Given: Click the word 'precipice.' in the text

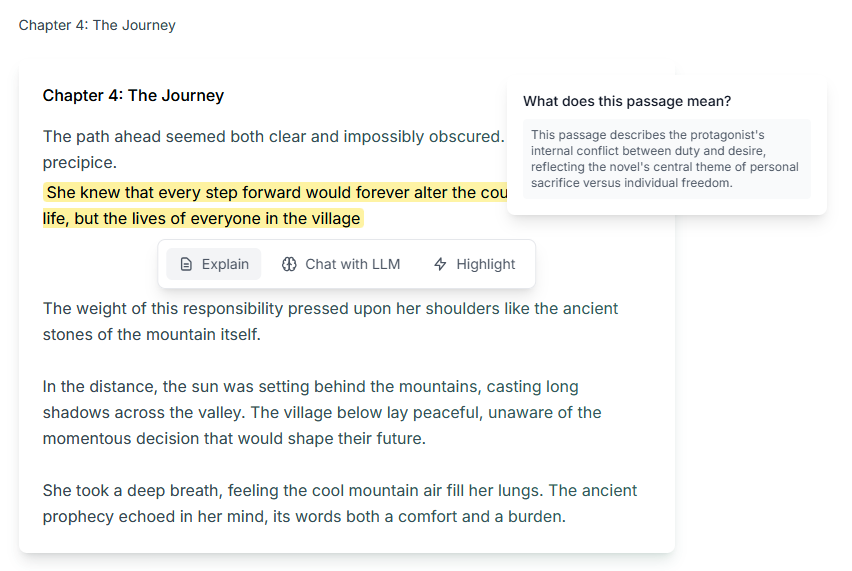Looking at the screenshot, I should click(x=80, y=162).
